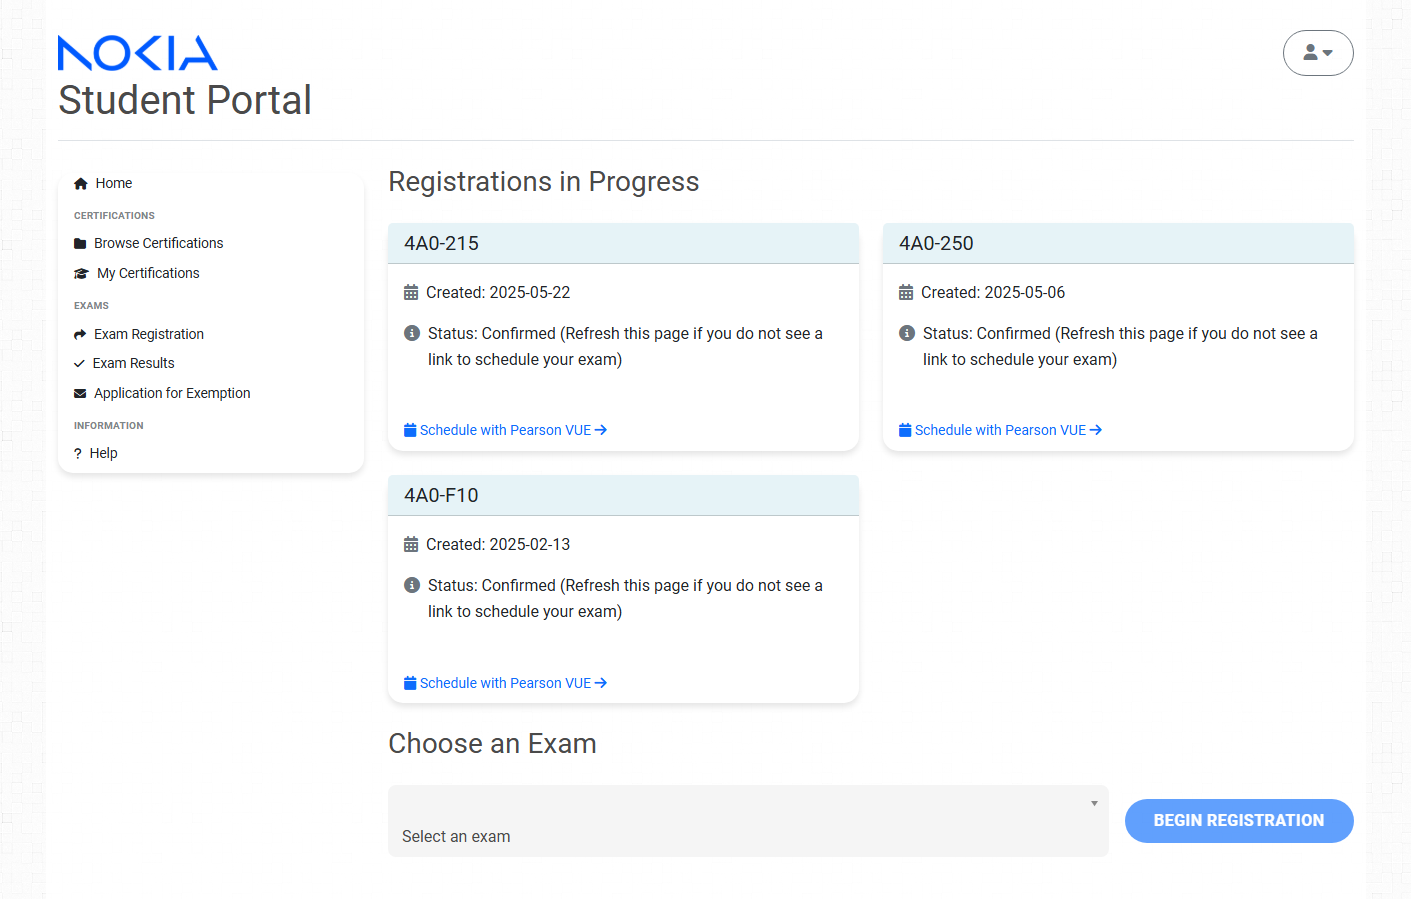Click the folder icon beside Browse Certifications
The image size is (1411, 899).
pos(80,244)
